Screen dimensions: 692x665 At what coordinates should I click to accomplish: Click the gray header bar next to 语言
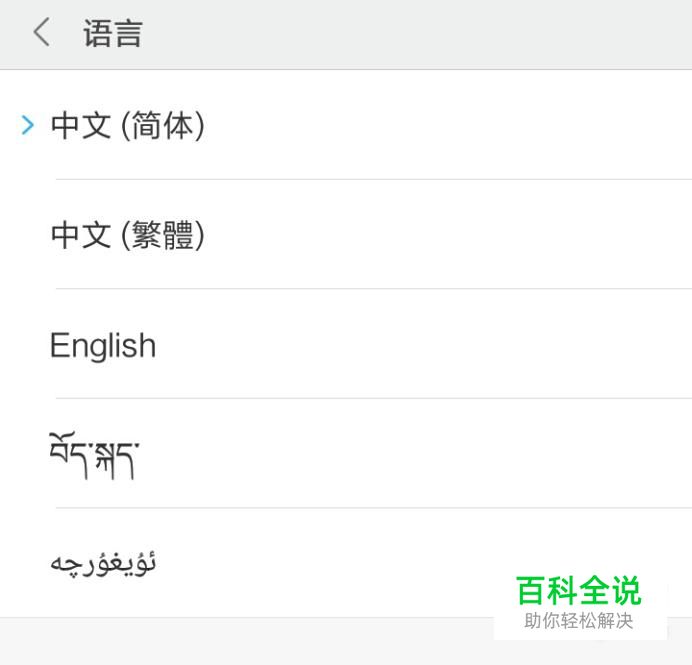point(417,34)
